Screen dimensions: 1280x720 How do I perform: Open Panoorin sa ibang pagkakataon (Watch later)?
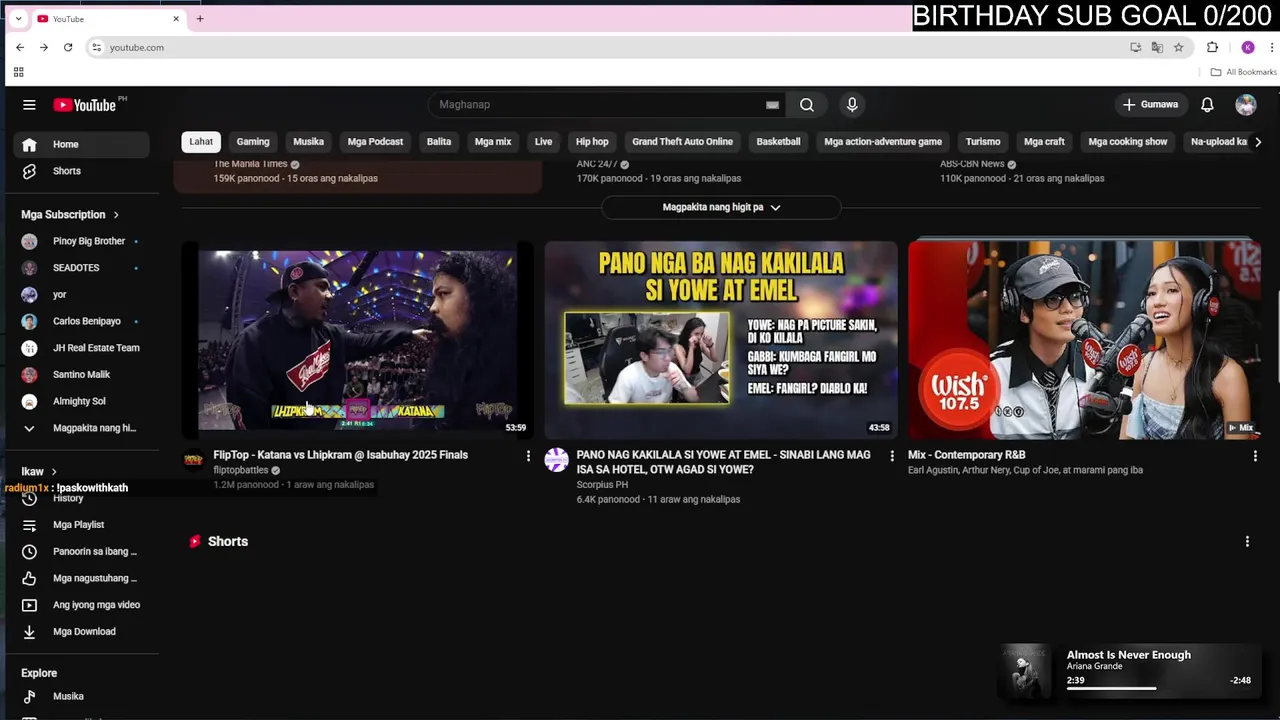pos(82,552)
